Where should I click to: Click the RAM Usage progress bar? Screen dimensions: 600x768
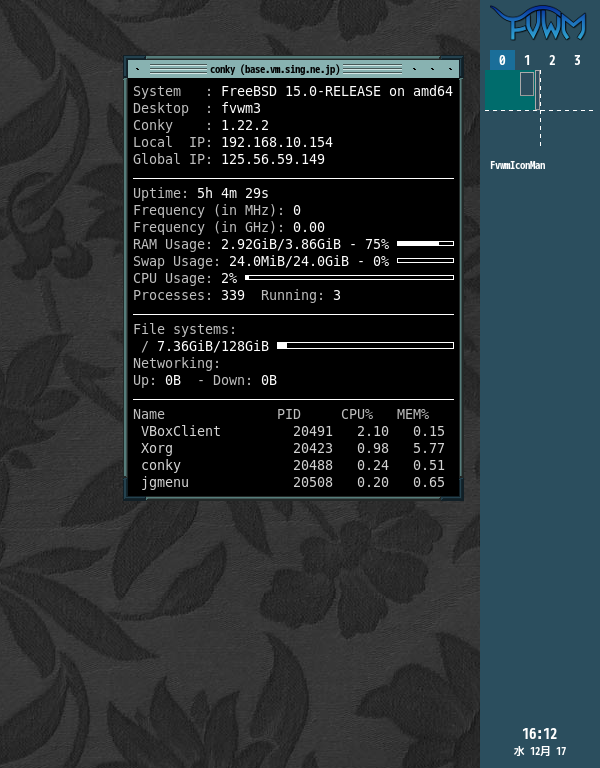tap(425, 244)
